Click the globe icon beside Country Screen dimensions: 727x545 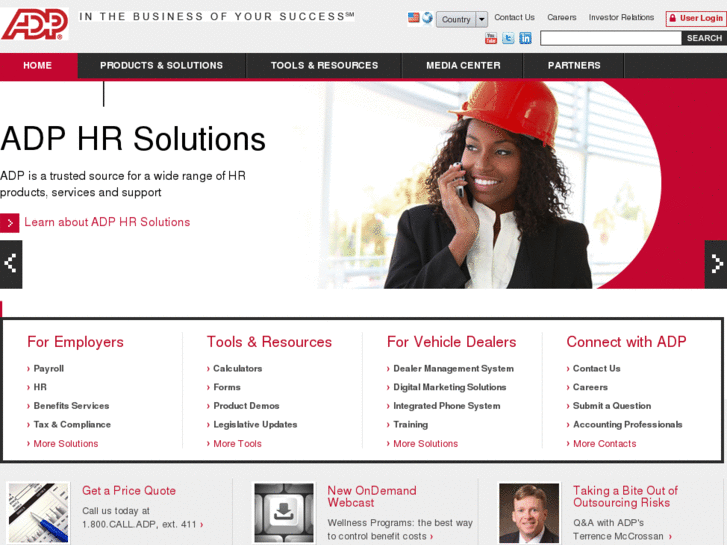coord(427,18)
